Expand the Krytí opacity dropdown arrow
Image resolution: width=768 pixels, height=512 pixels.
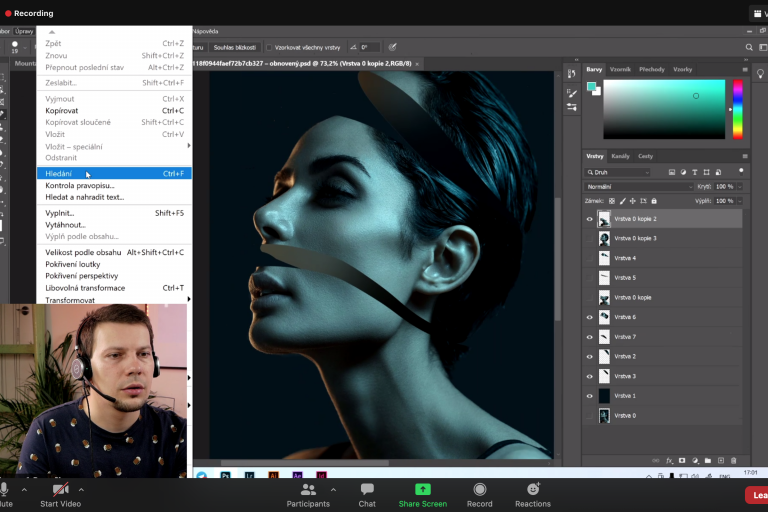[740, 187]
